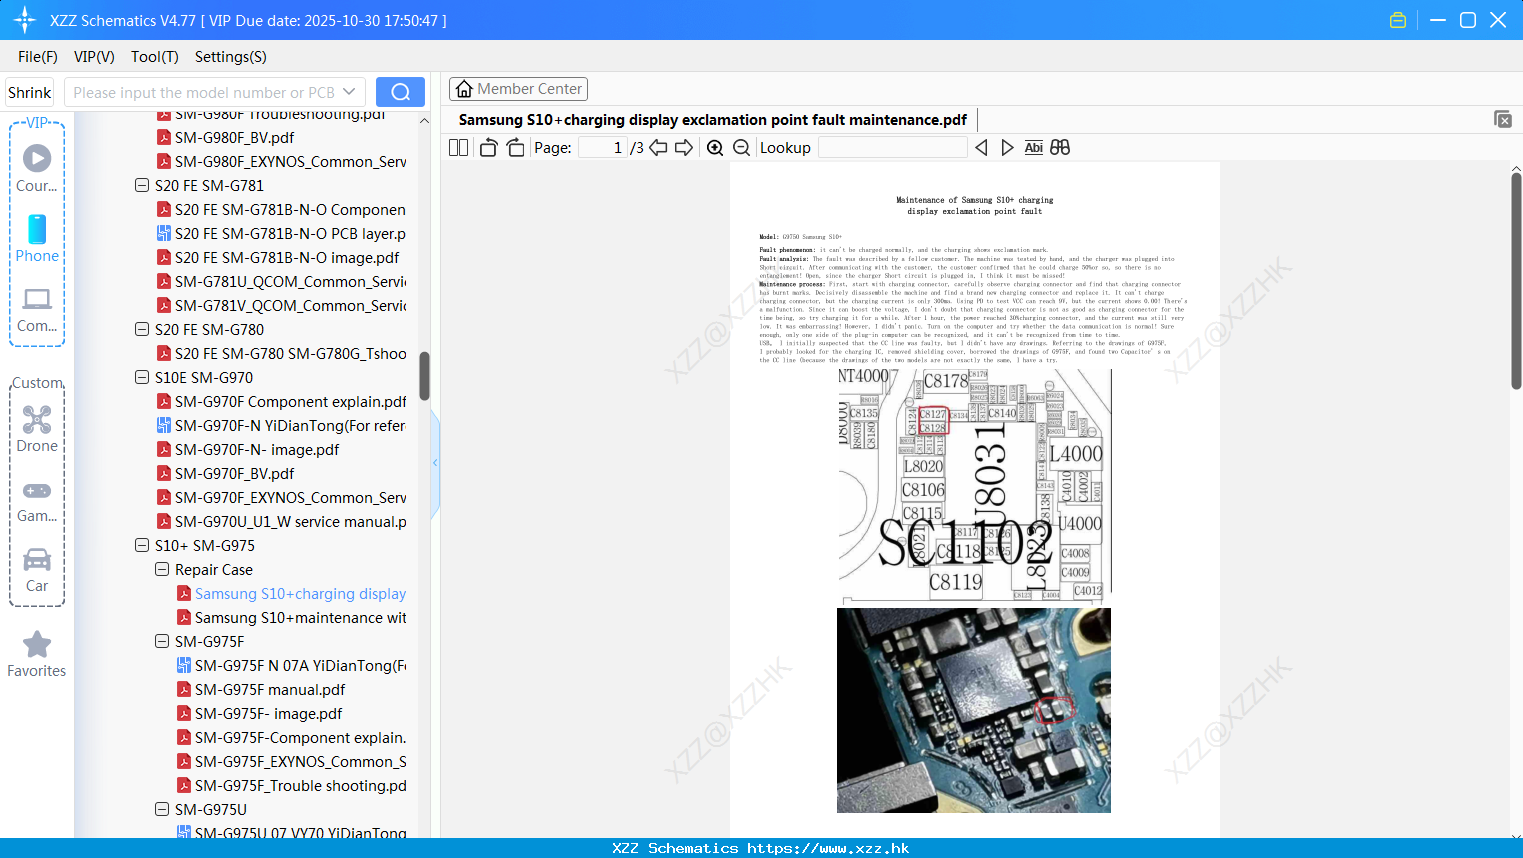Open SM-G975F- image.pdf
This screenshot has height=858, width=1523.
point(259,713)
